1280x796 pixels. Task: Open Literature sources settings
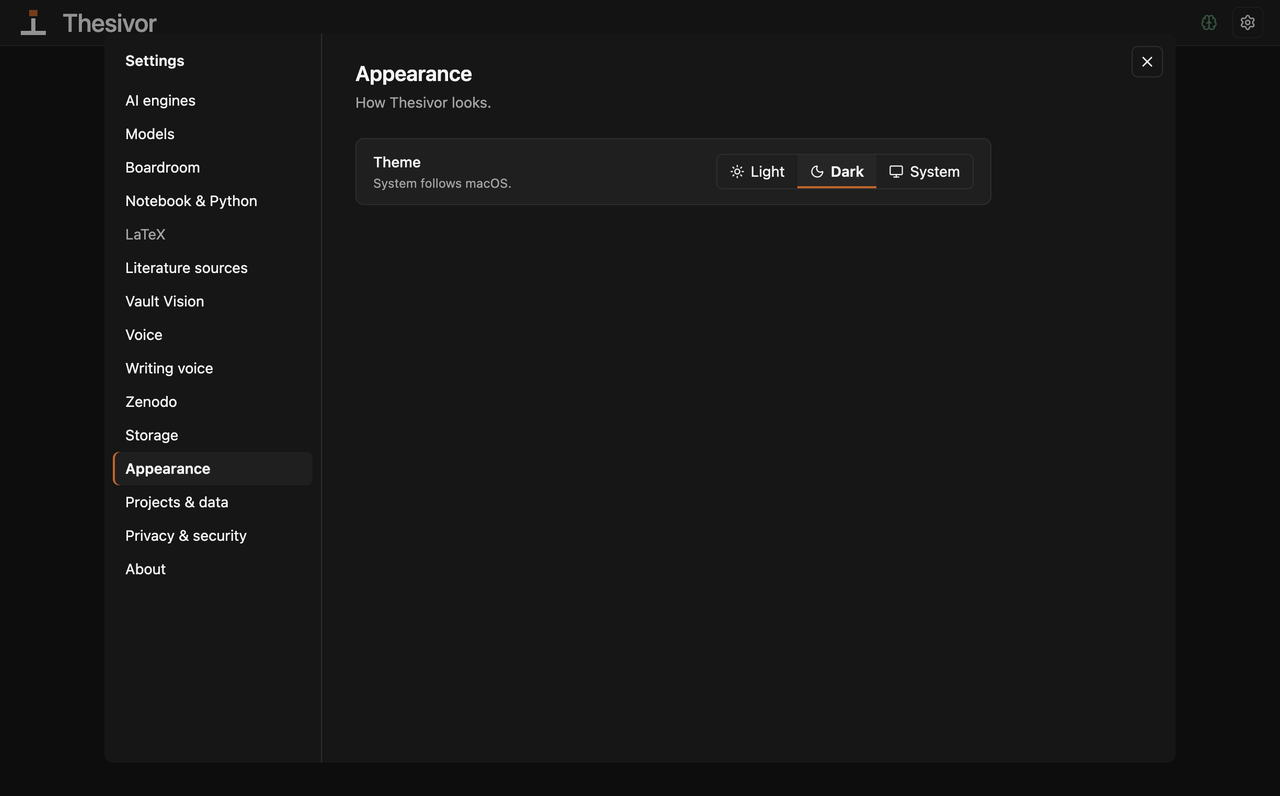[212, 268]
